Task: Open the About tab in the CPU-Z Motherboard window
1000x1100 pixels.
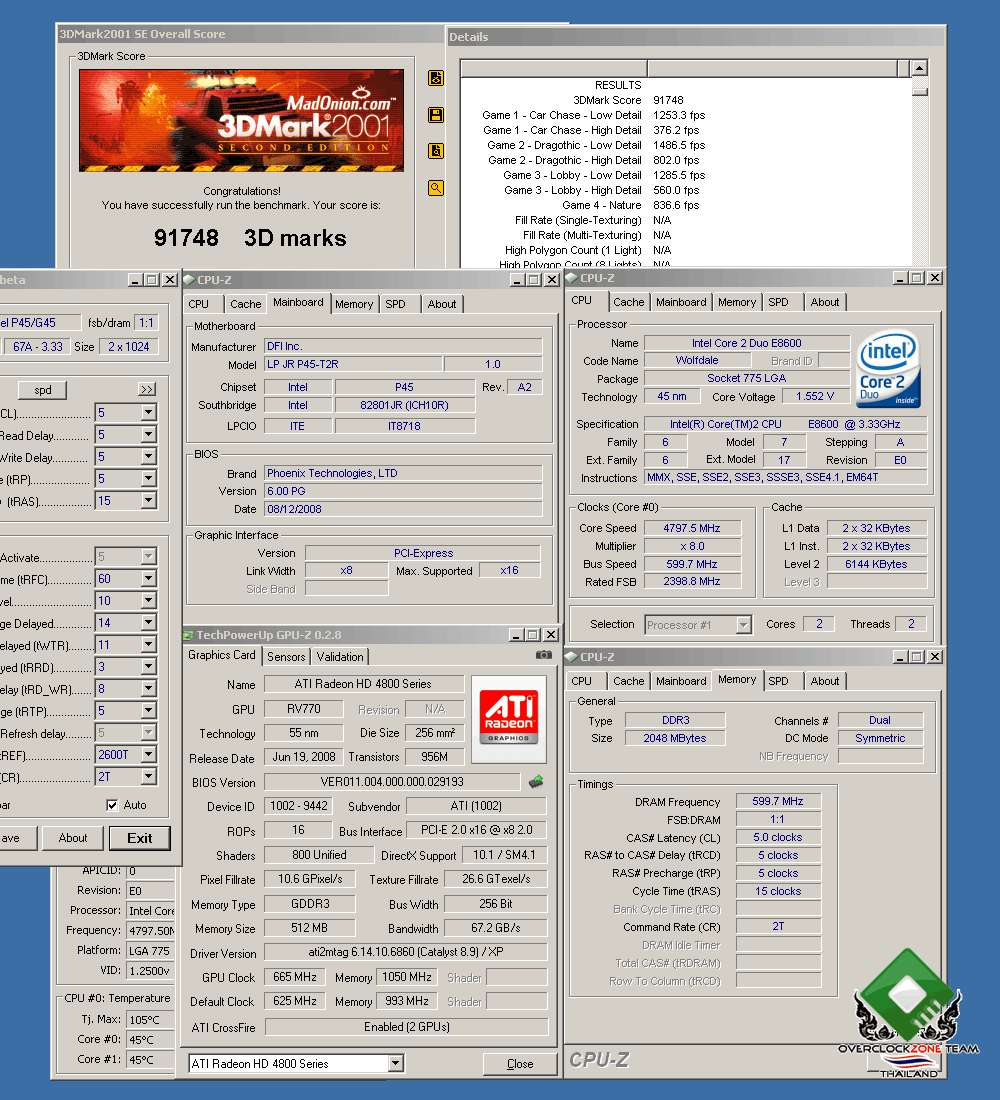Action: click(x=442, y=304)
